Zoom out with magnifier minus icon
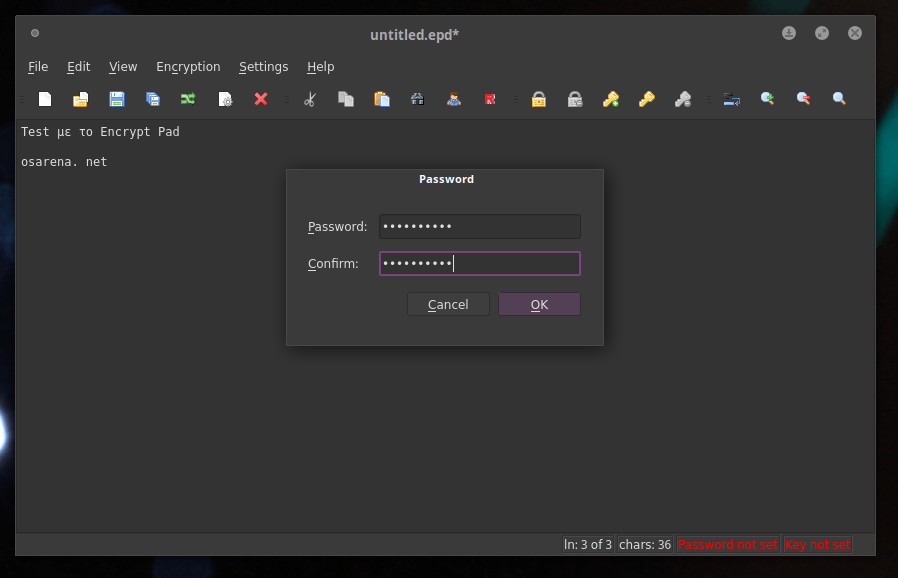Viewport: 898px width, 578px height. [804, 99]
